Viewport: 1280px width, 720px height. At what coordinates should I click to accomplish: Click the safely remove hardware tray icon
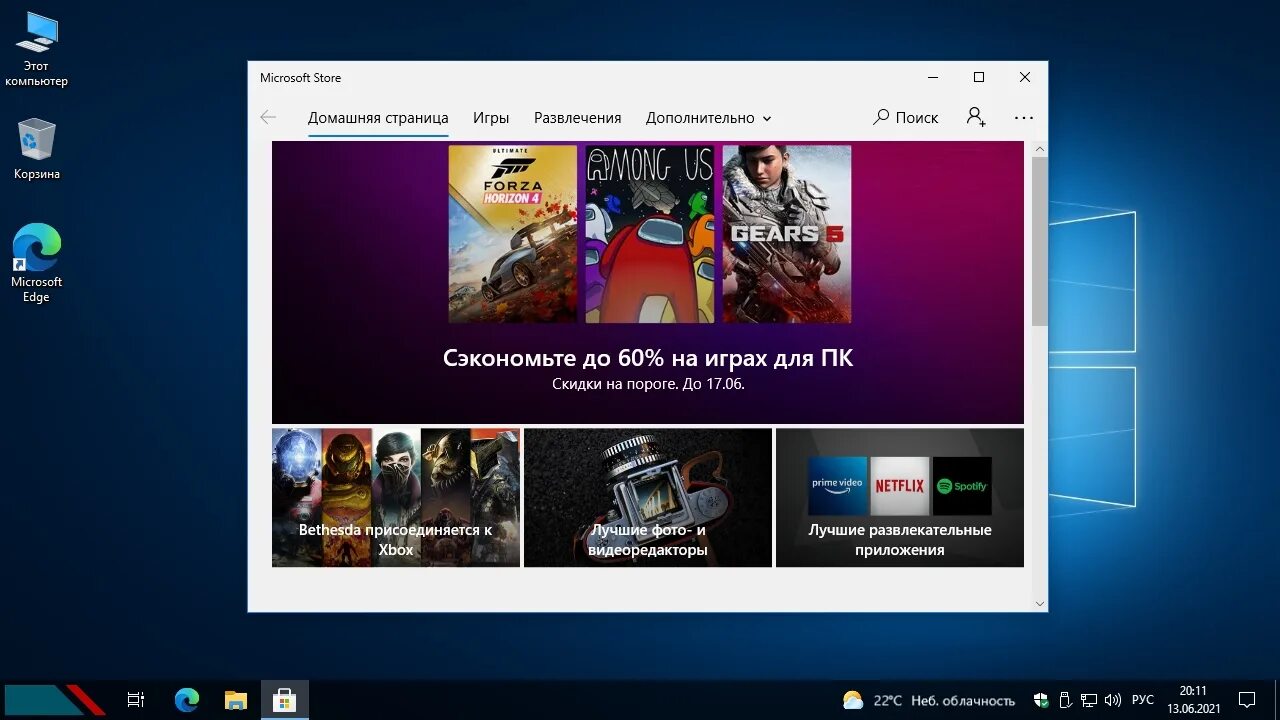coord(1065,700)
